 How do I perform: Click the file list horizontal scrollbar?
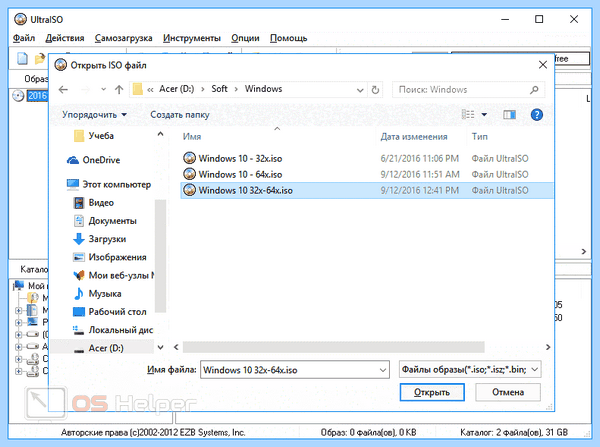333,347
